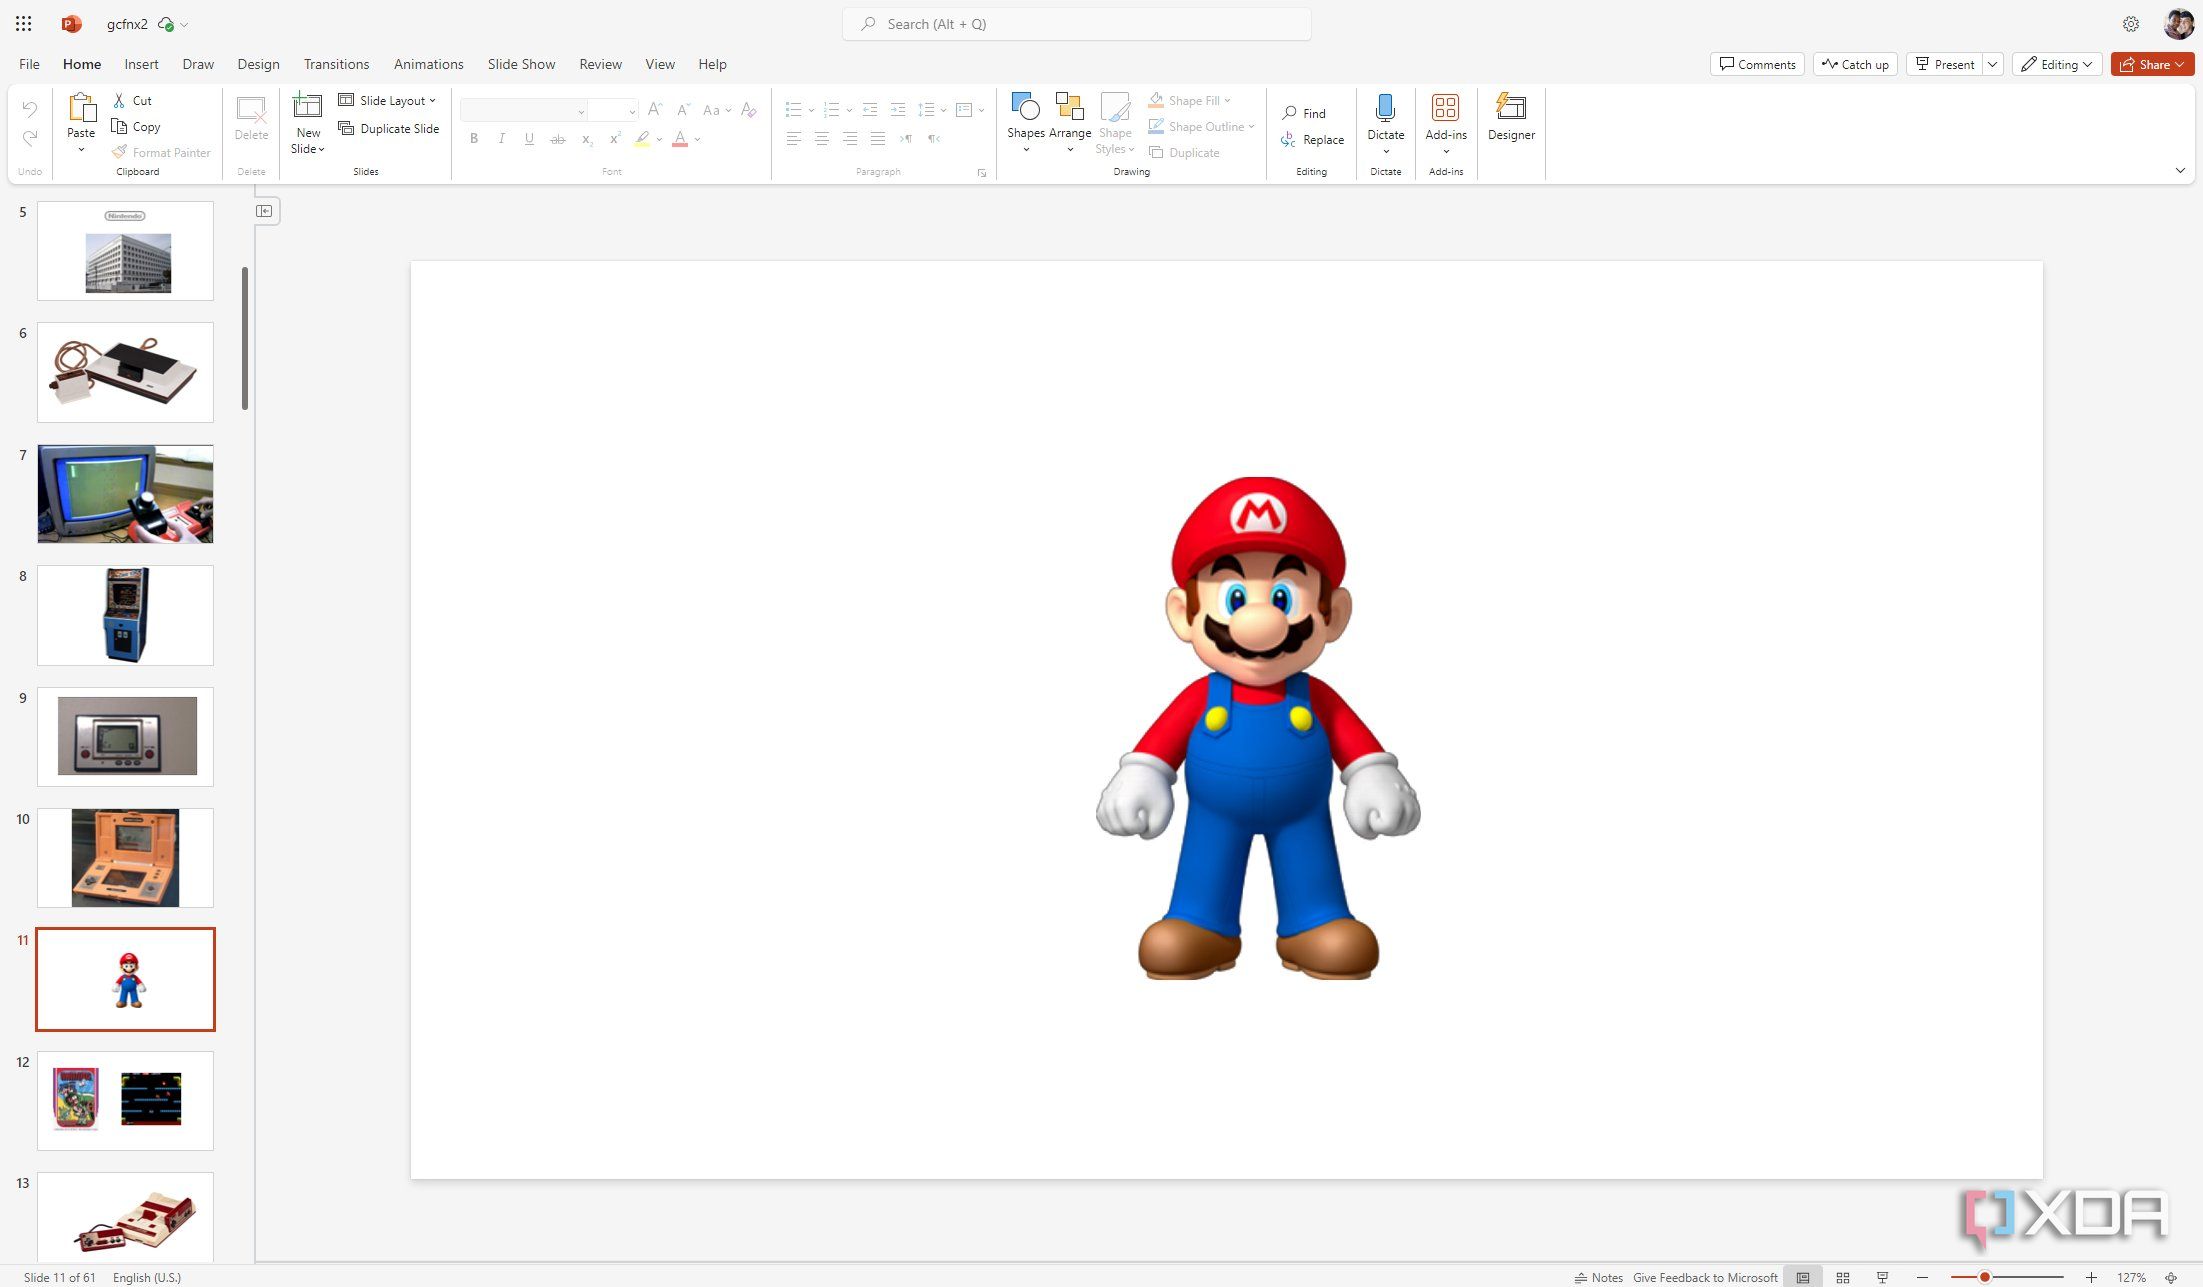Screen dimensions: 2203x1287
Task: Open Add-ins
Action: 1446,122
